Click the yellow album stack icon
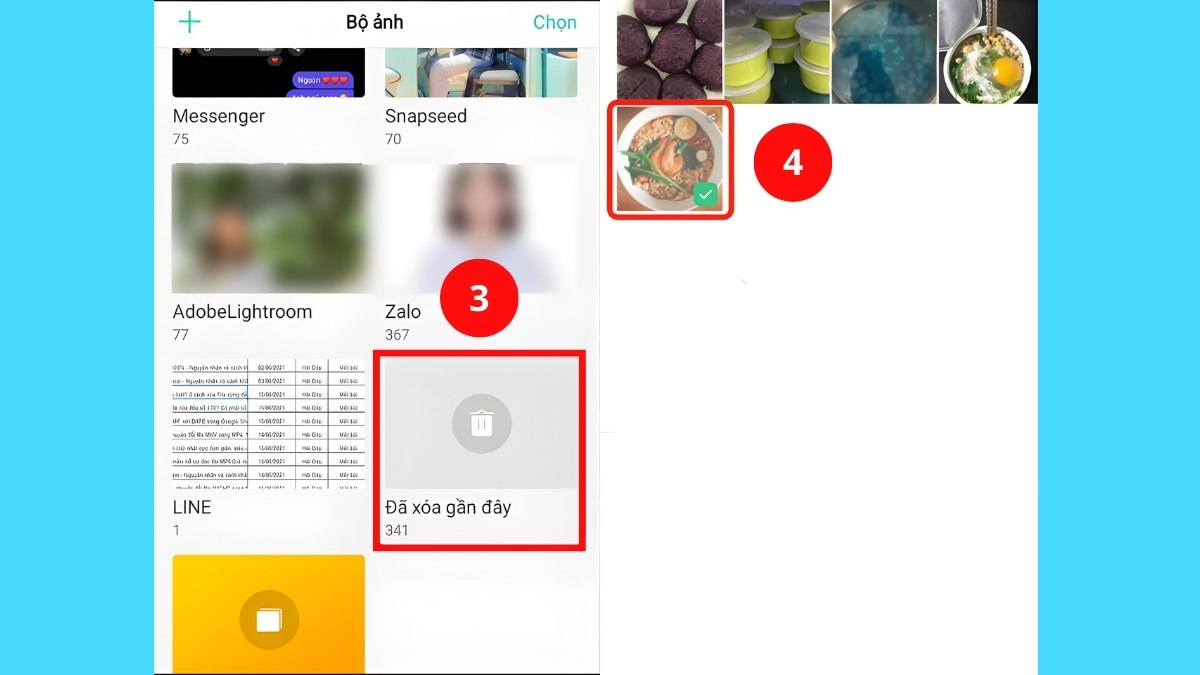1200x675 pixels. point(269,621)
